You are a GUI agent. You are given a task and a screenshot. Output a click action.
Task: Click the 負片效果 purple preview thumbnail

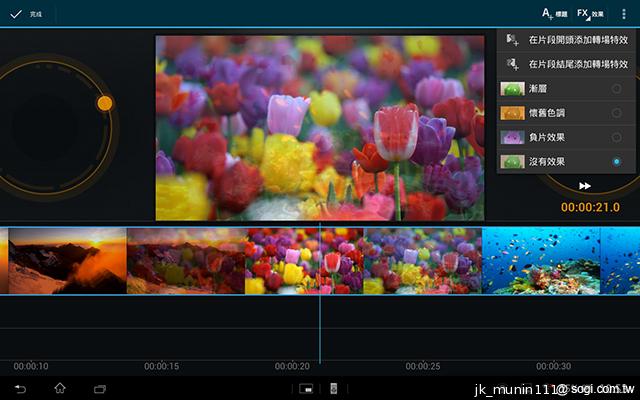pos(512,138)
